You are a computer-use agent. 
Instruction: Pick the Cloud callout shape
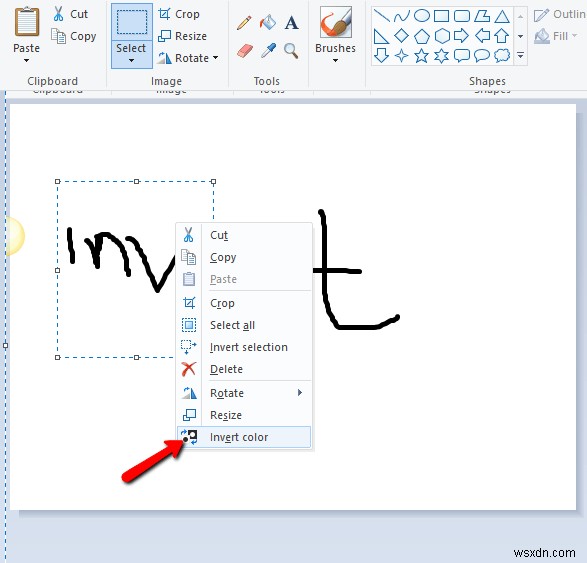click(x=502, y=56)
